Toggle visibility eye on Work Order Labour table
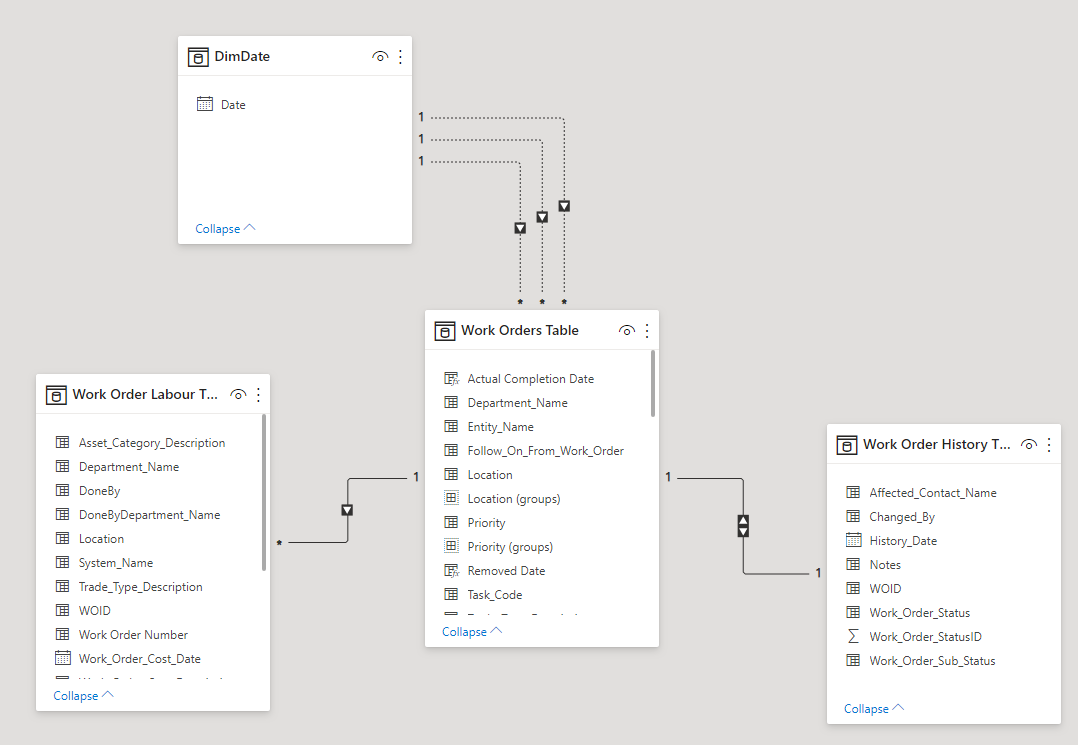Image resolution: width=1078 pixels, height=745 pixels. pos(238,394)
